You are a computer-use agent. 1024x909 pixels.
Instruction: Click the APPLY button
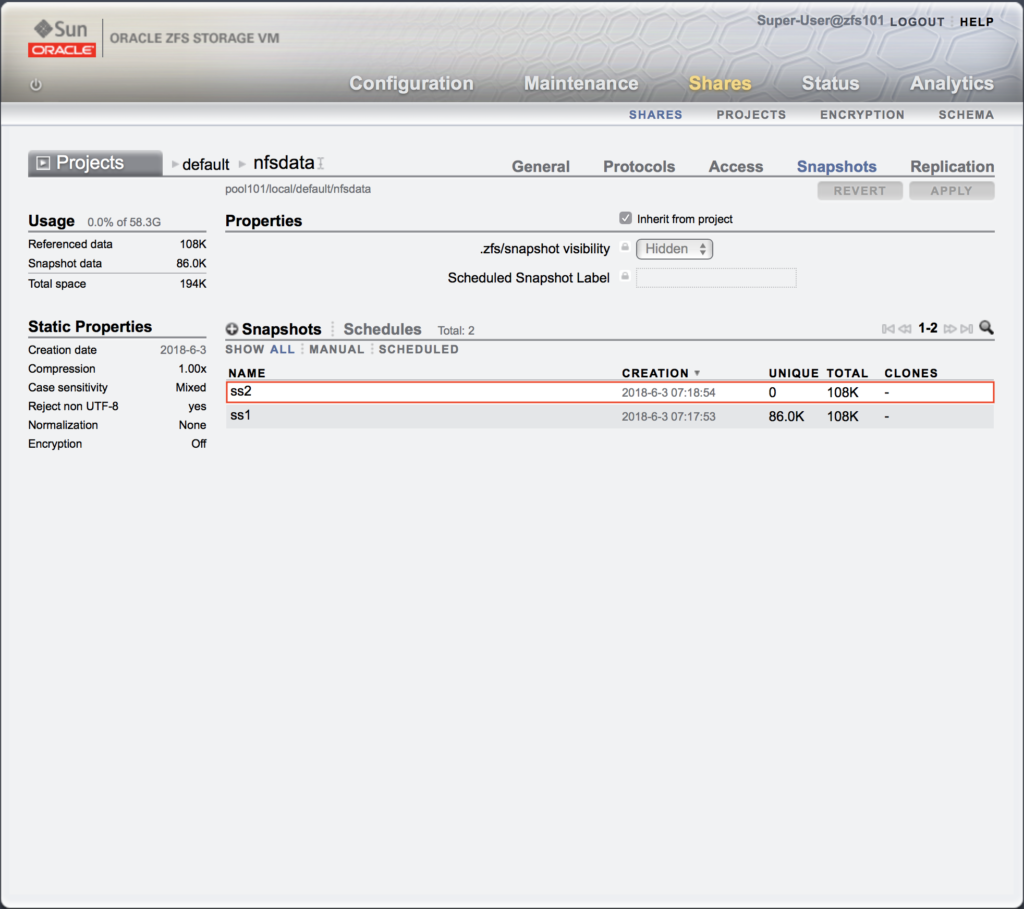click(x=952, y=191)
